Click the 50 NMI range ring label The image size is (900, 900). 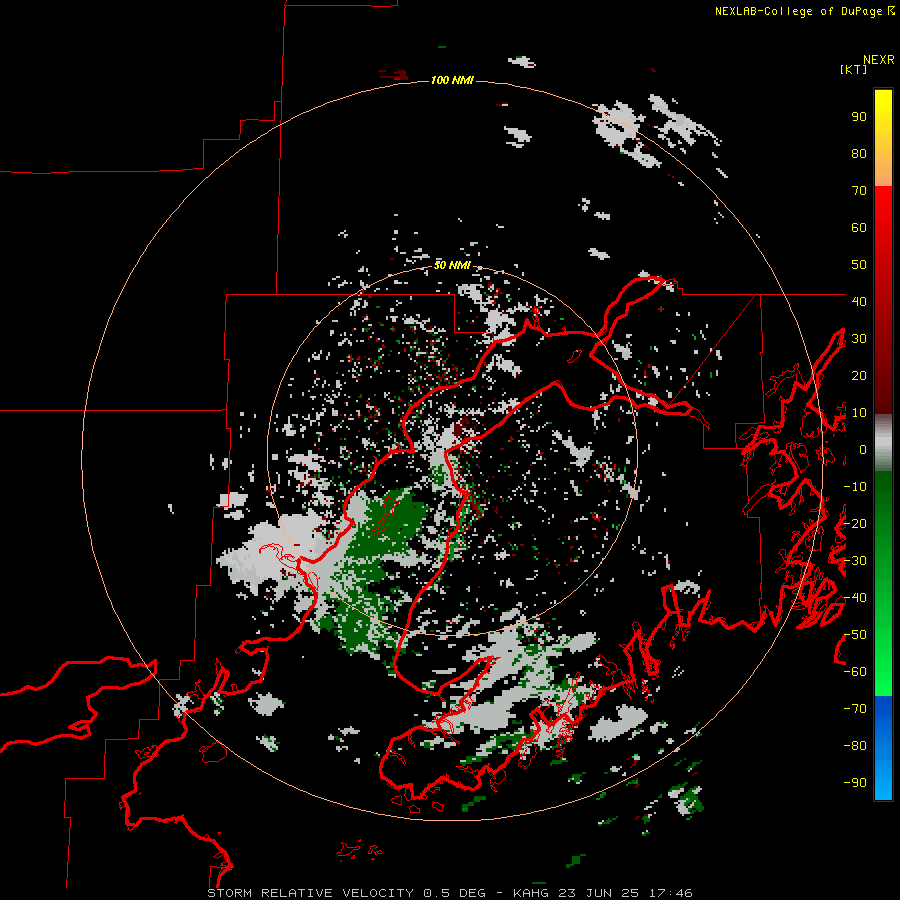click(x=452, y=265)
